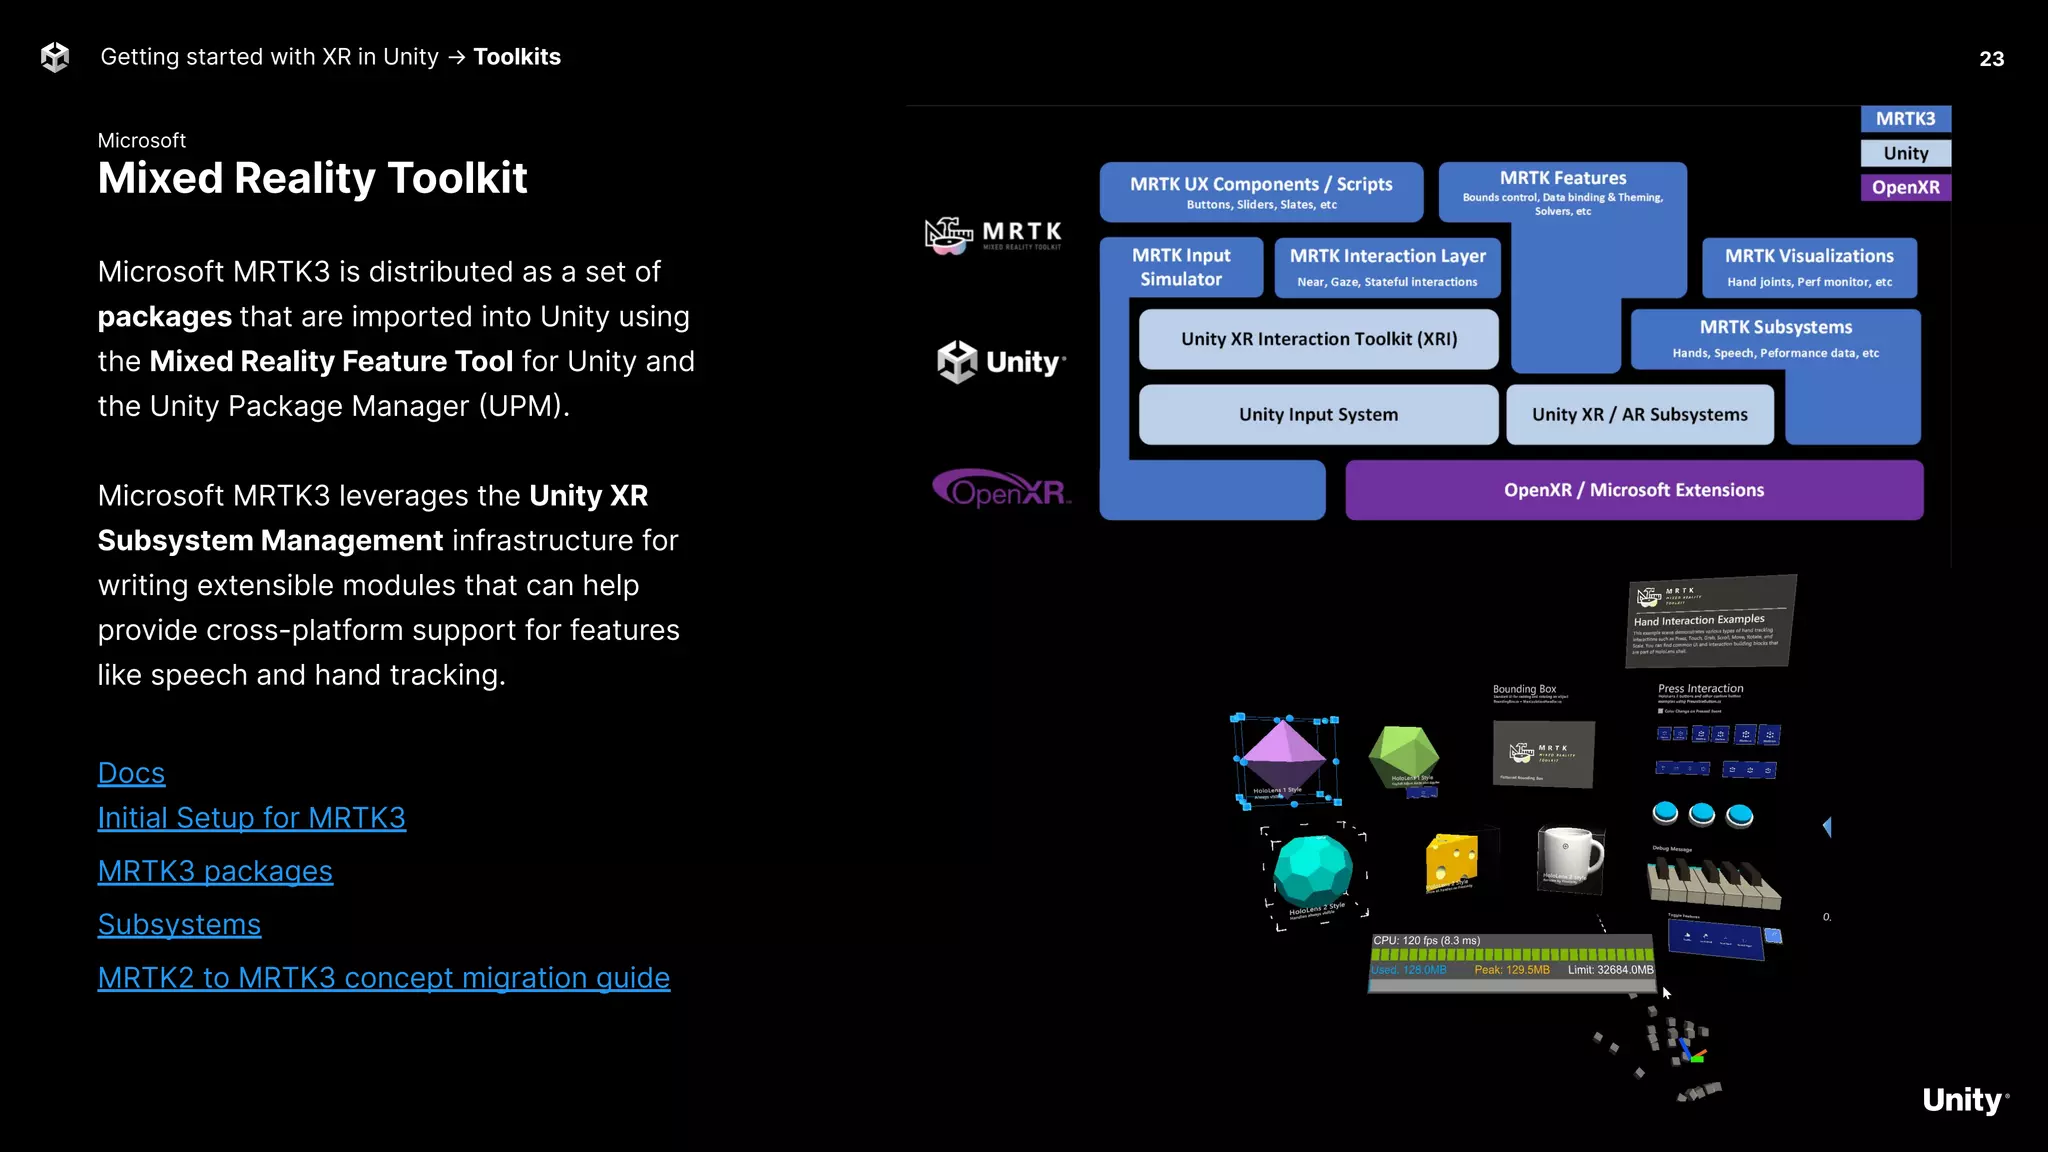The height and width of the screenshot is (1152, 2048).
Task: Click the MRTK Subsystems block
Action: [x=1775, y=338]
